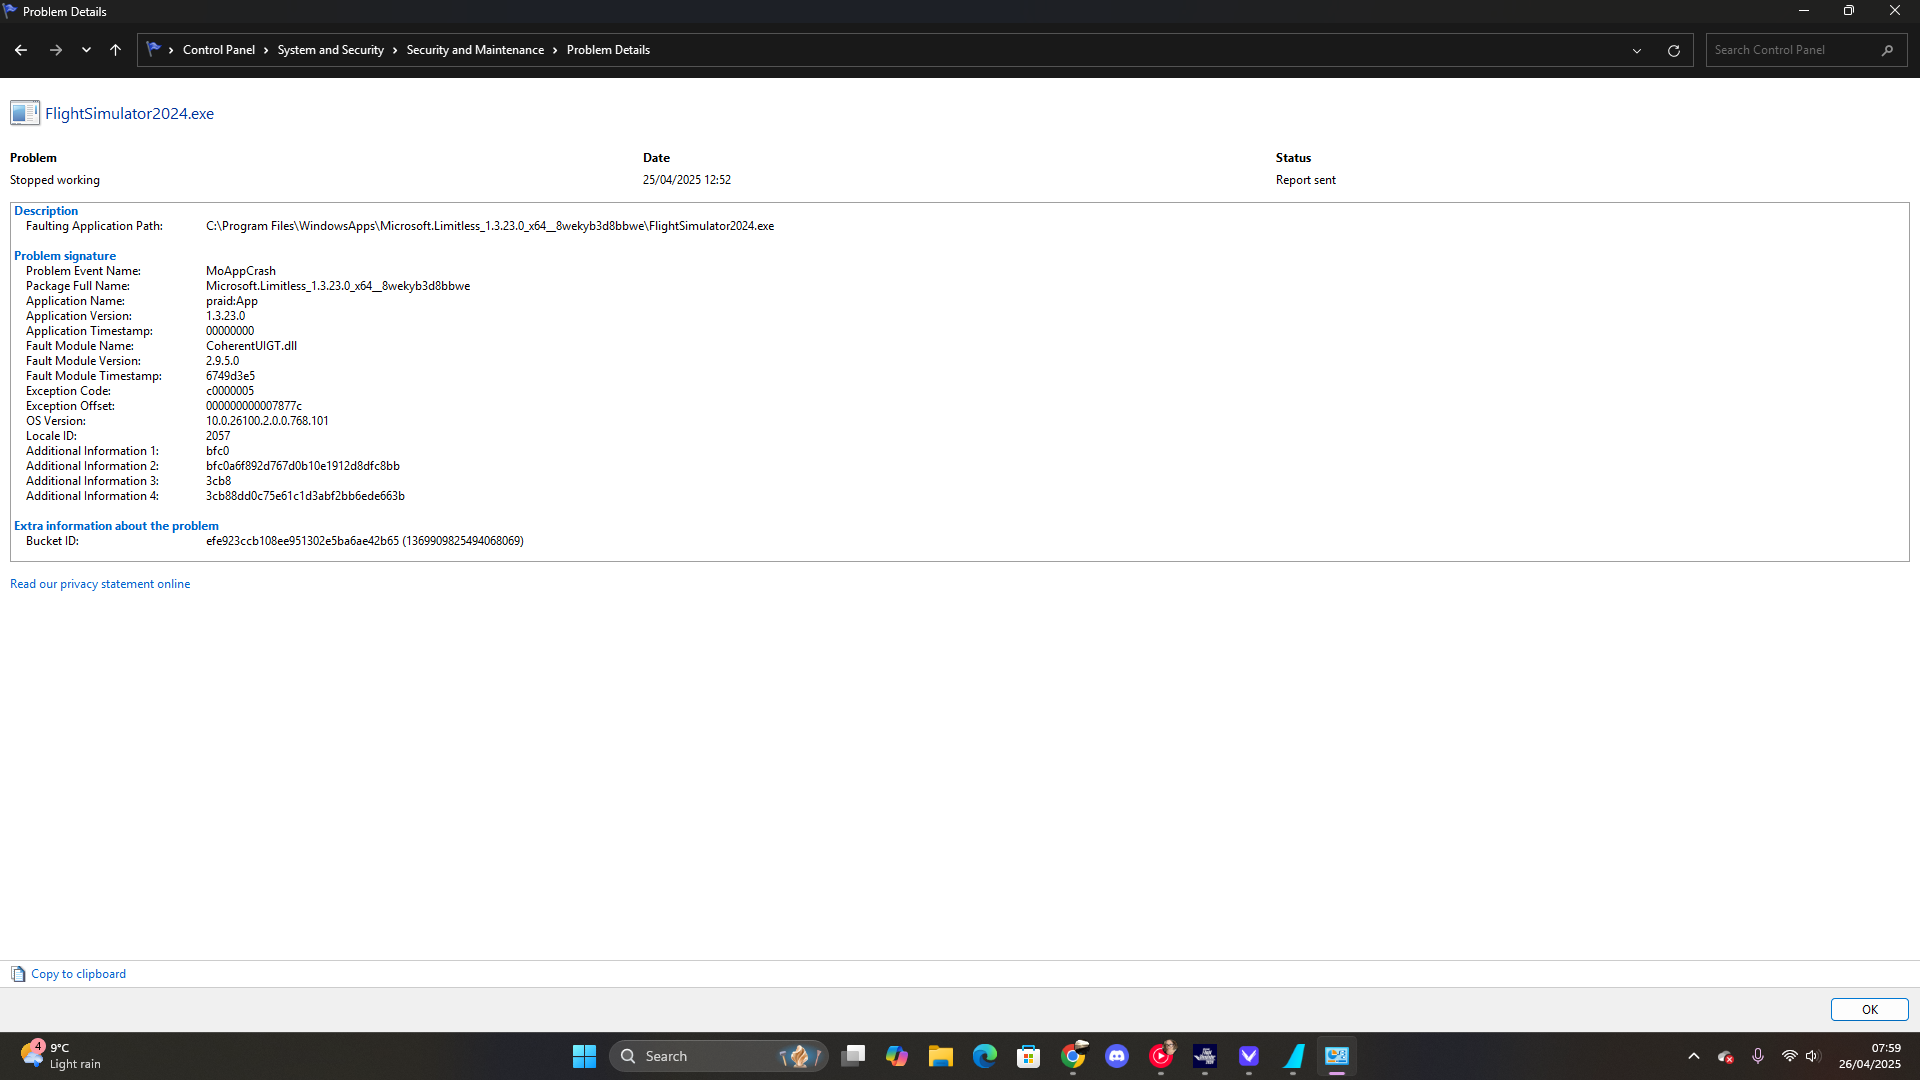Click the search magnifier icon

point(1887,50)
